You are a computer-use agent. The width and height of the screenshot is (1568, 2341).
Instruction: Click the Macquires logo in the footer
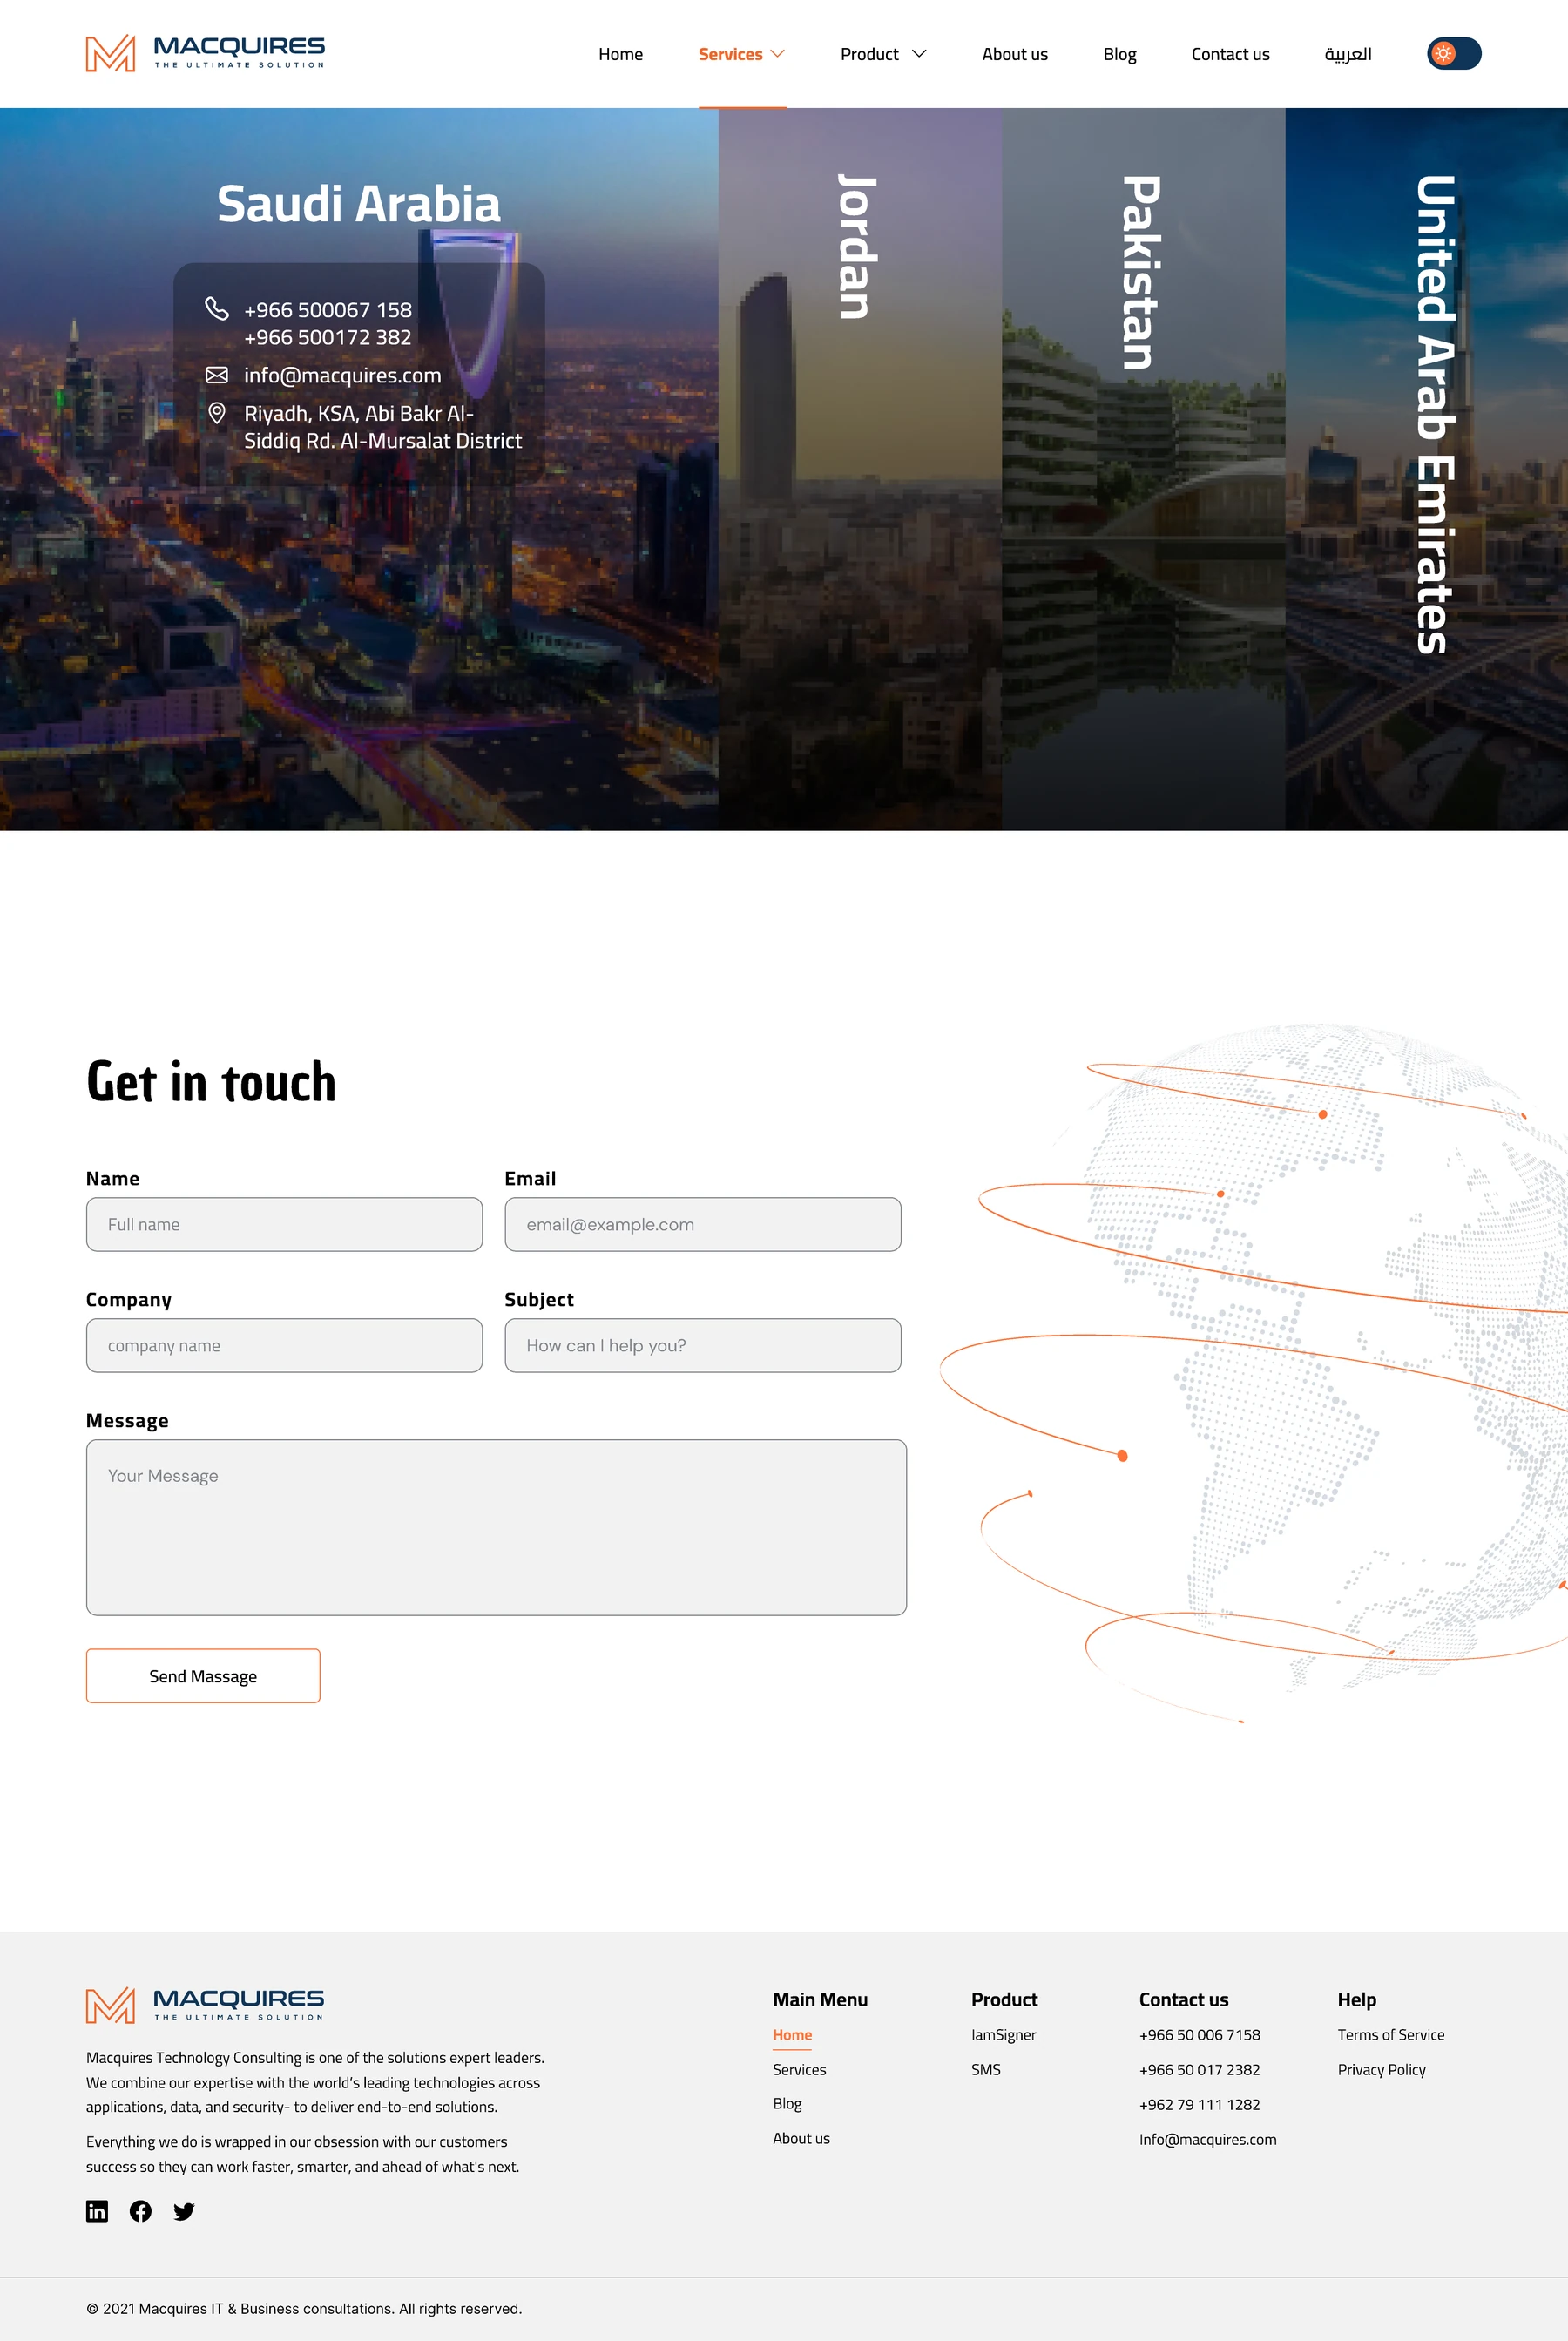pos(205,2005)
